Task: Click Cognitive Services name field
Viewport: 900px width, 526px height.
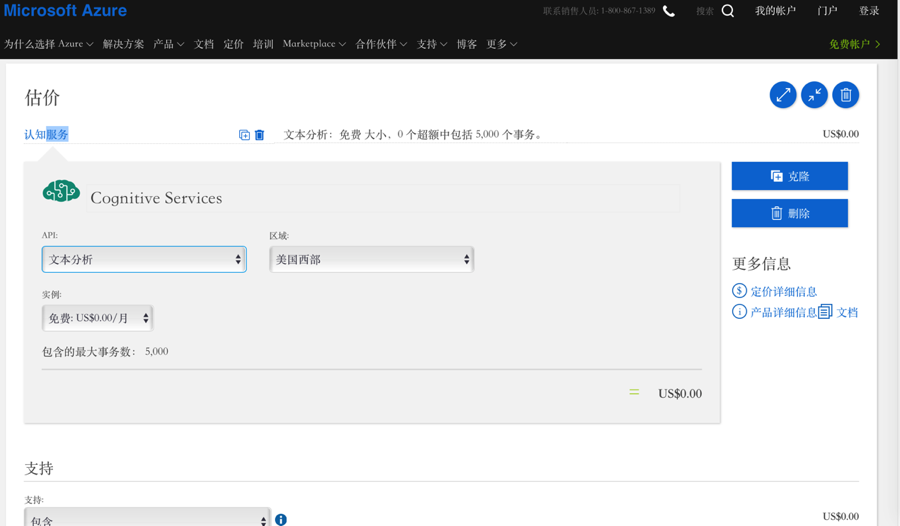Action: [383, 198]
